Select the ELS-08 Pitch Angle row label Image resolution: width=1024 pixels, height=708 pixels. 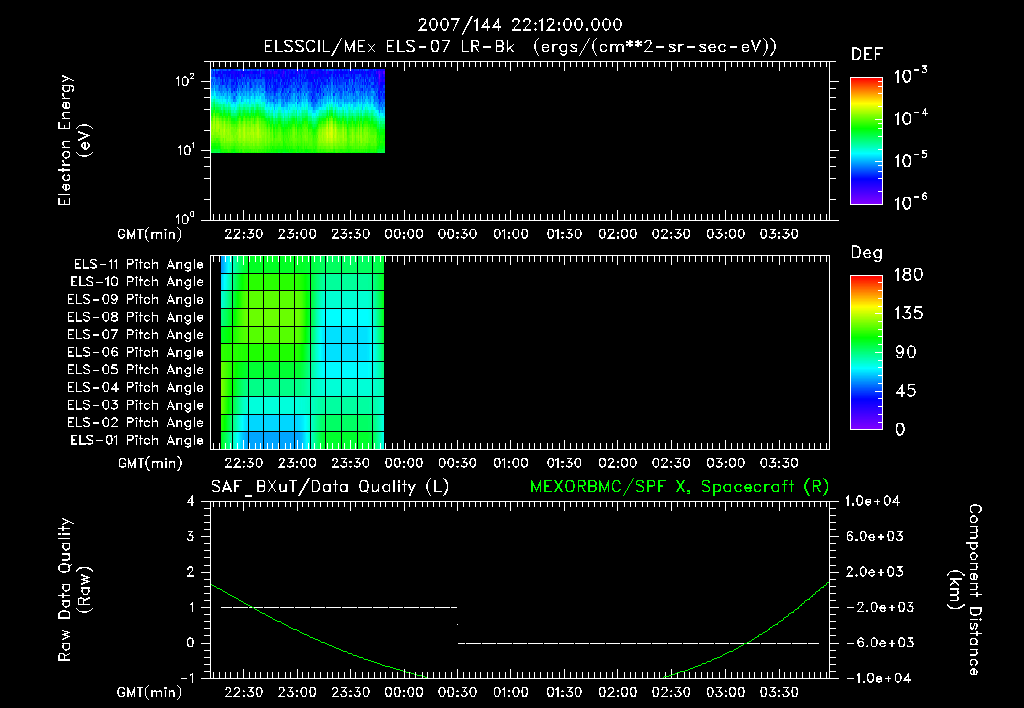click(x=135, y=317)
